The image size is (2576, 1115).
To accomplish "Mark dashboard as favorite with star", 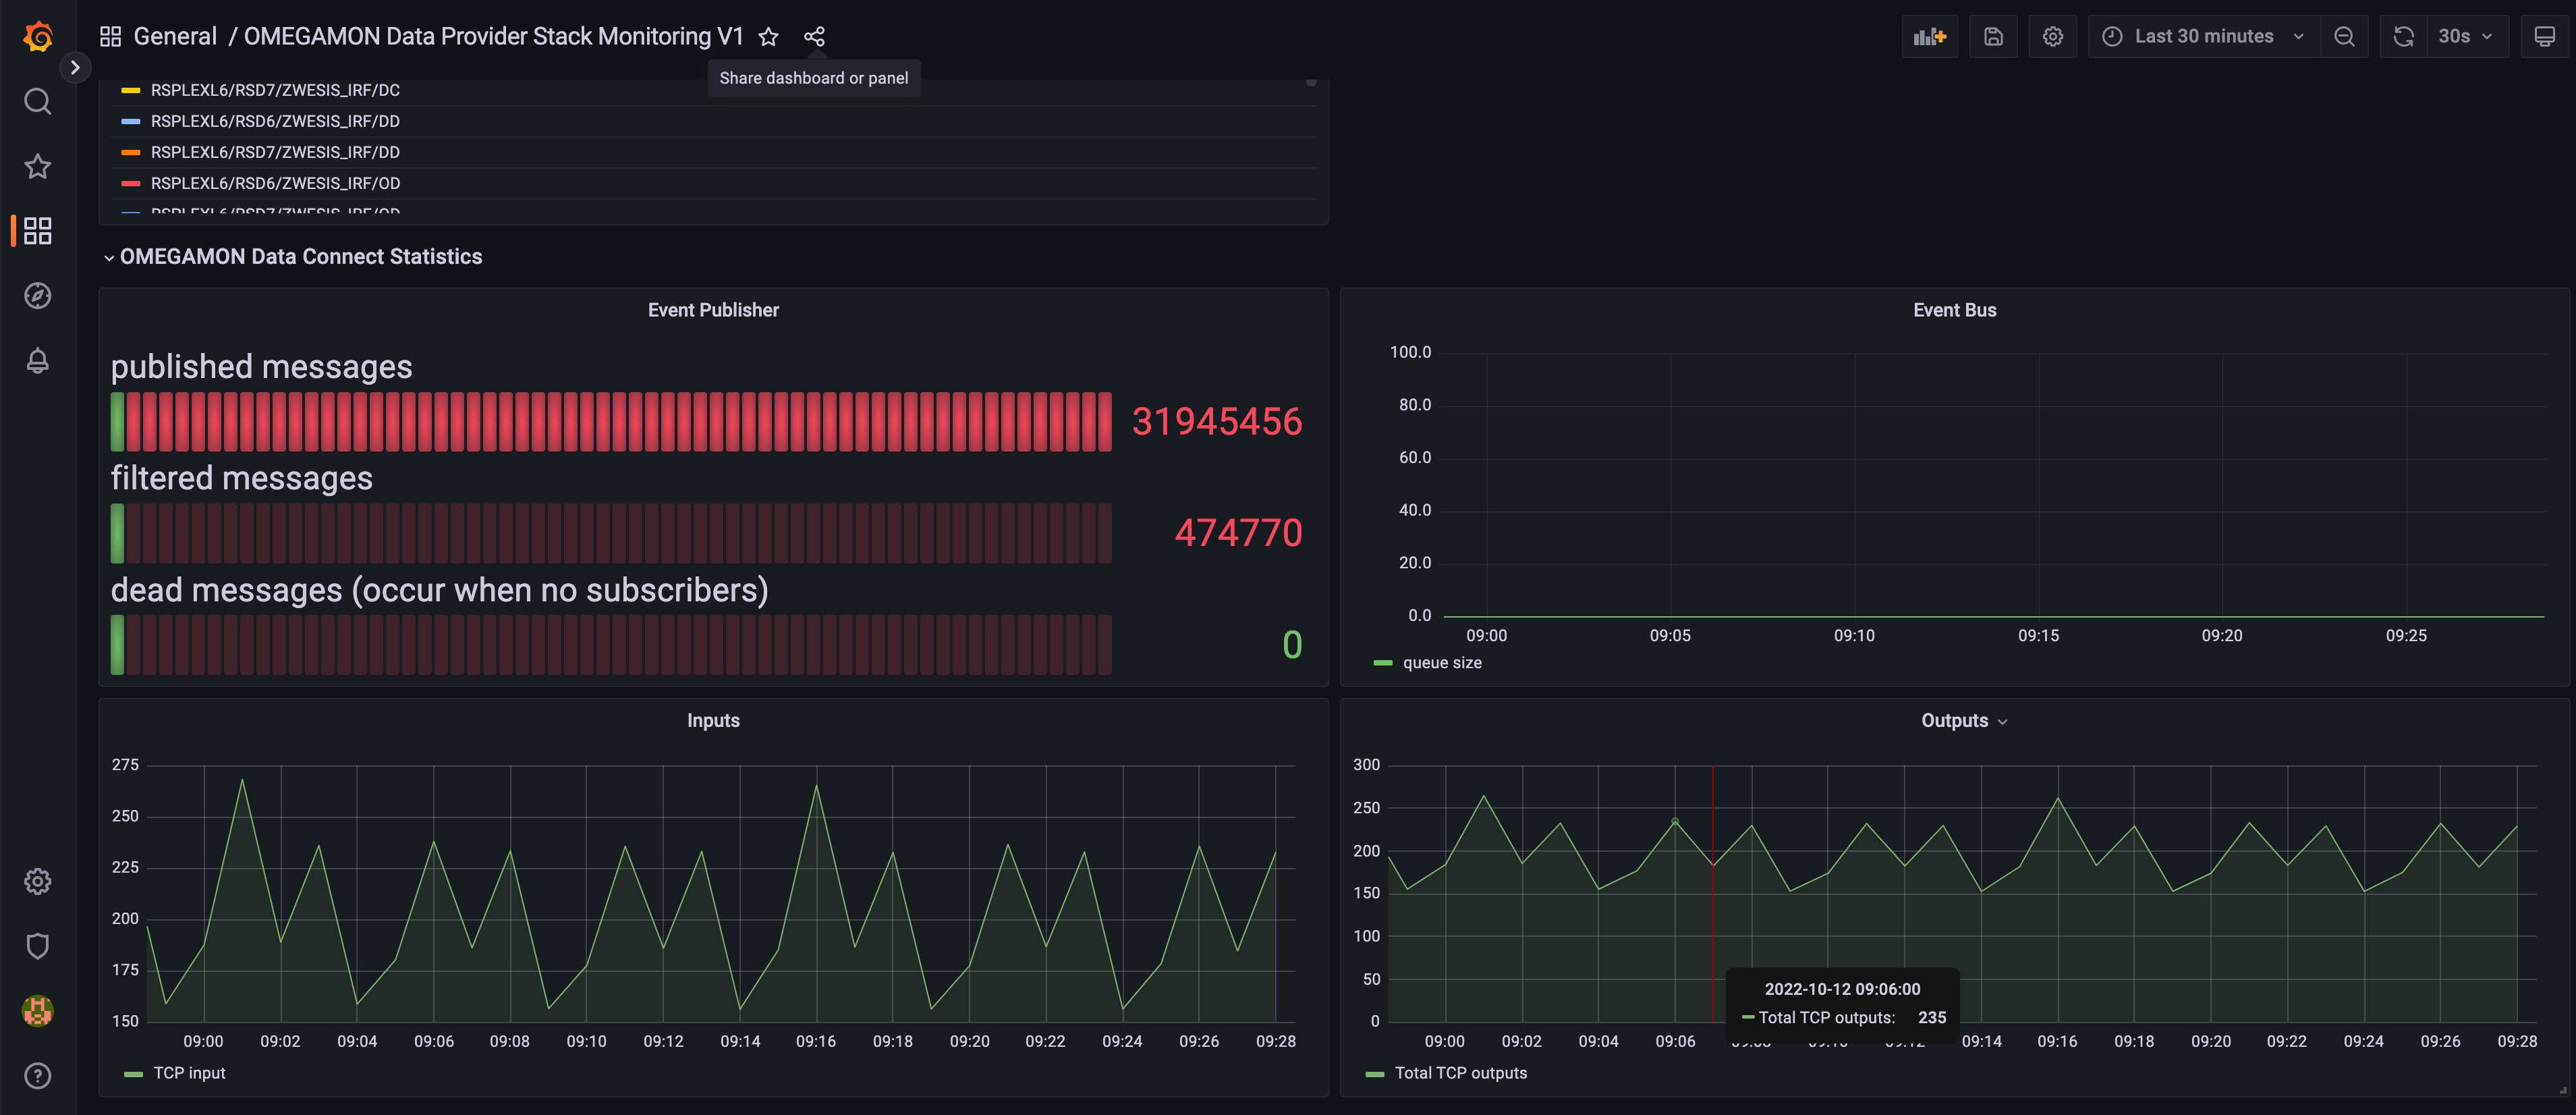I will (768, 37).
